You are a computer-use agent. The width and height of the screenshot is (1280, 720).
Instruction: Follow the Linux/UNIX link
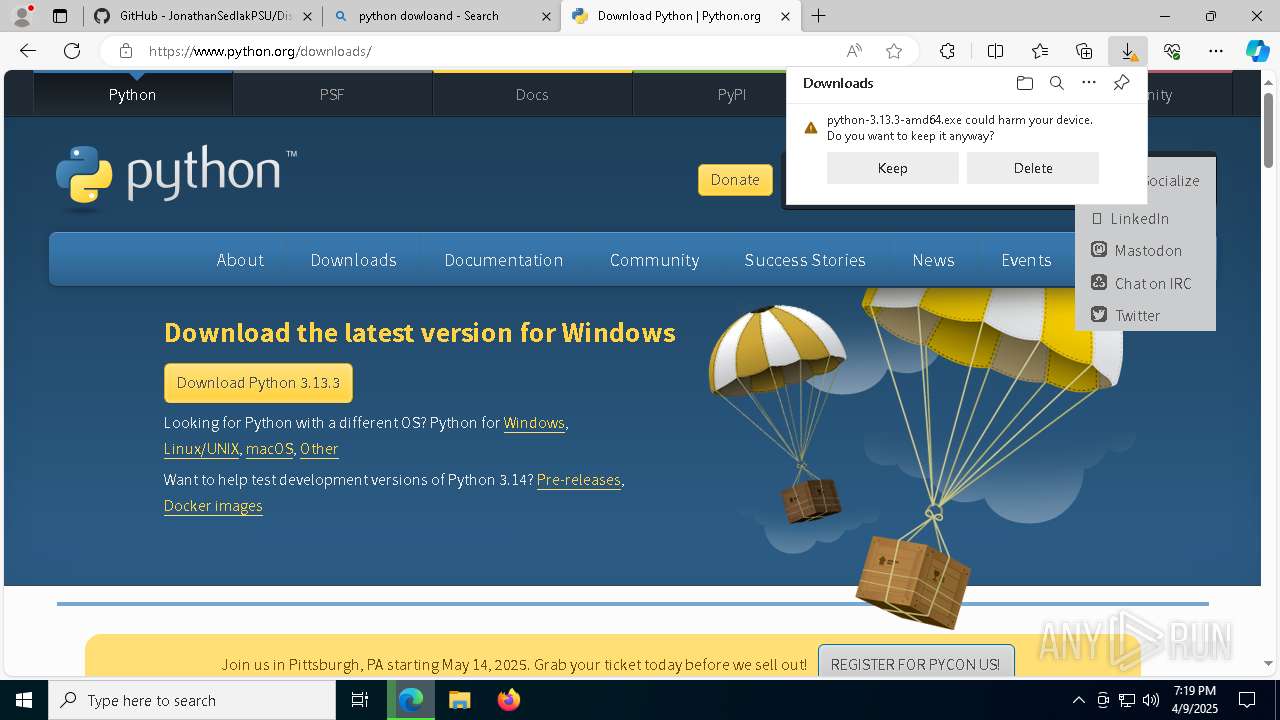point(202,449)
